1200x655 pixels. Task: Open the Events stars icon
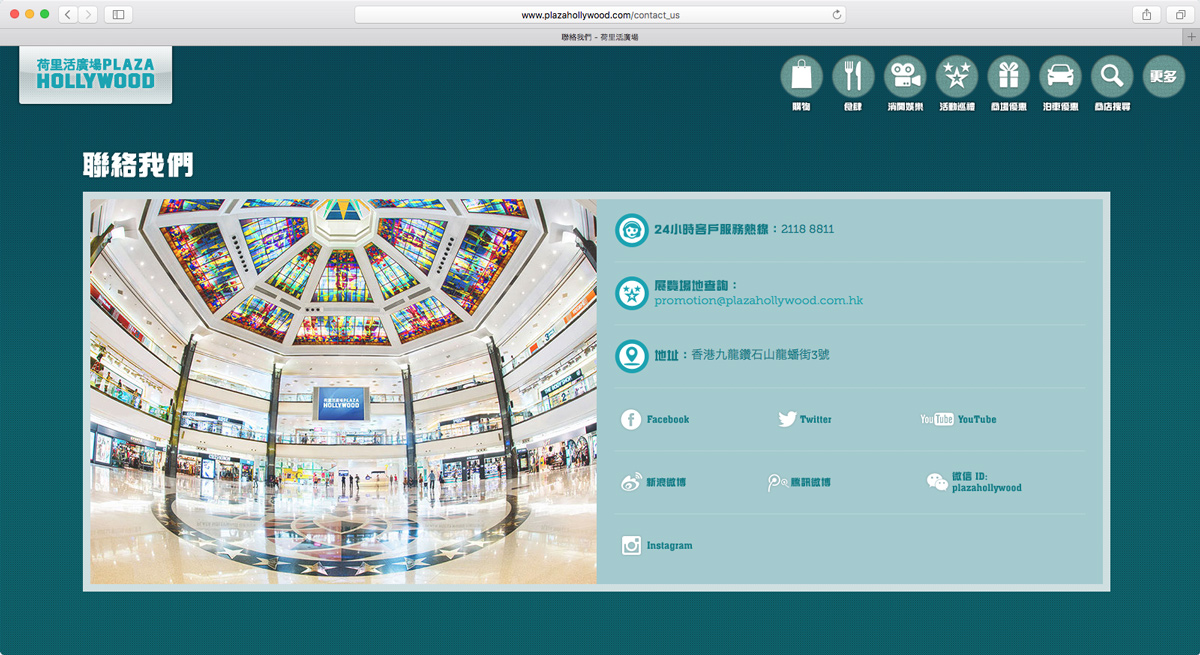click(x=957, y=77)
